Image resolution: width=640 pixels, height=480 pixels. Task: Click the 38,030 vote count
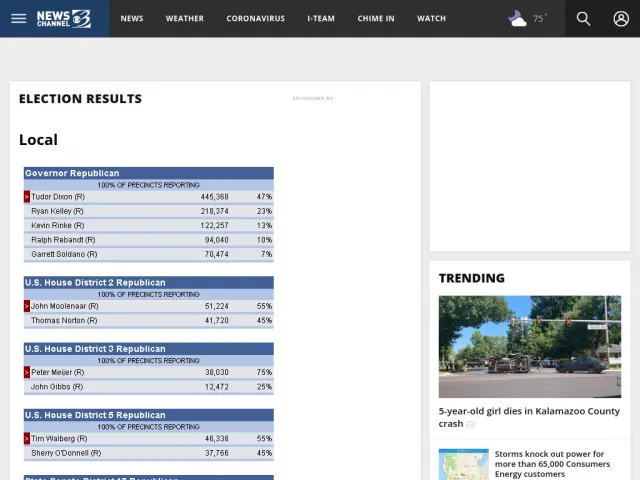click(x=216, y=372)
